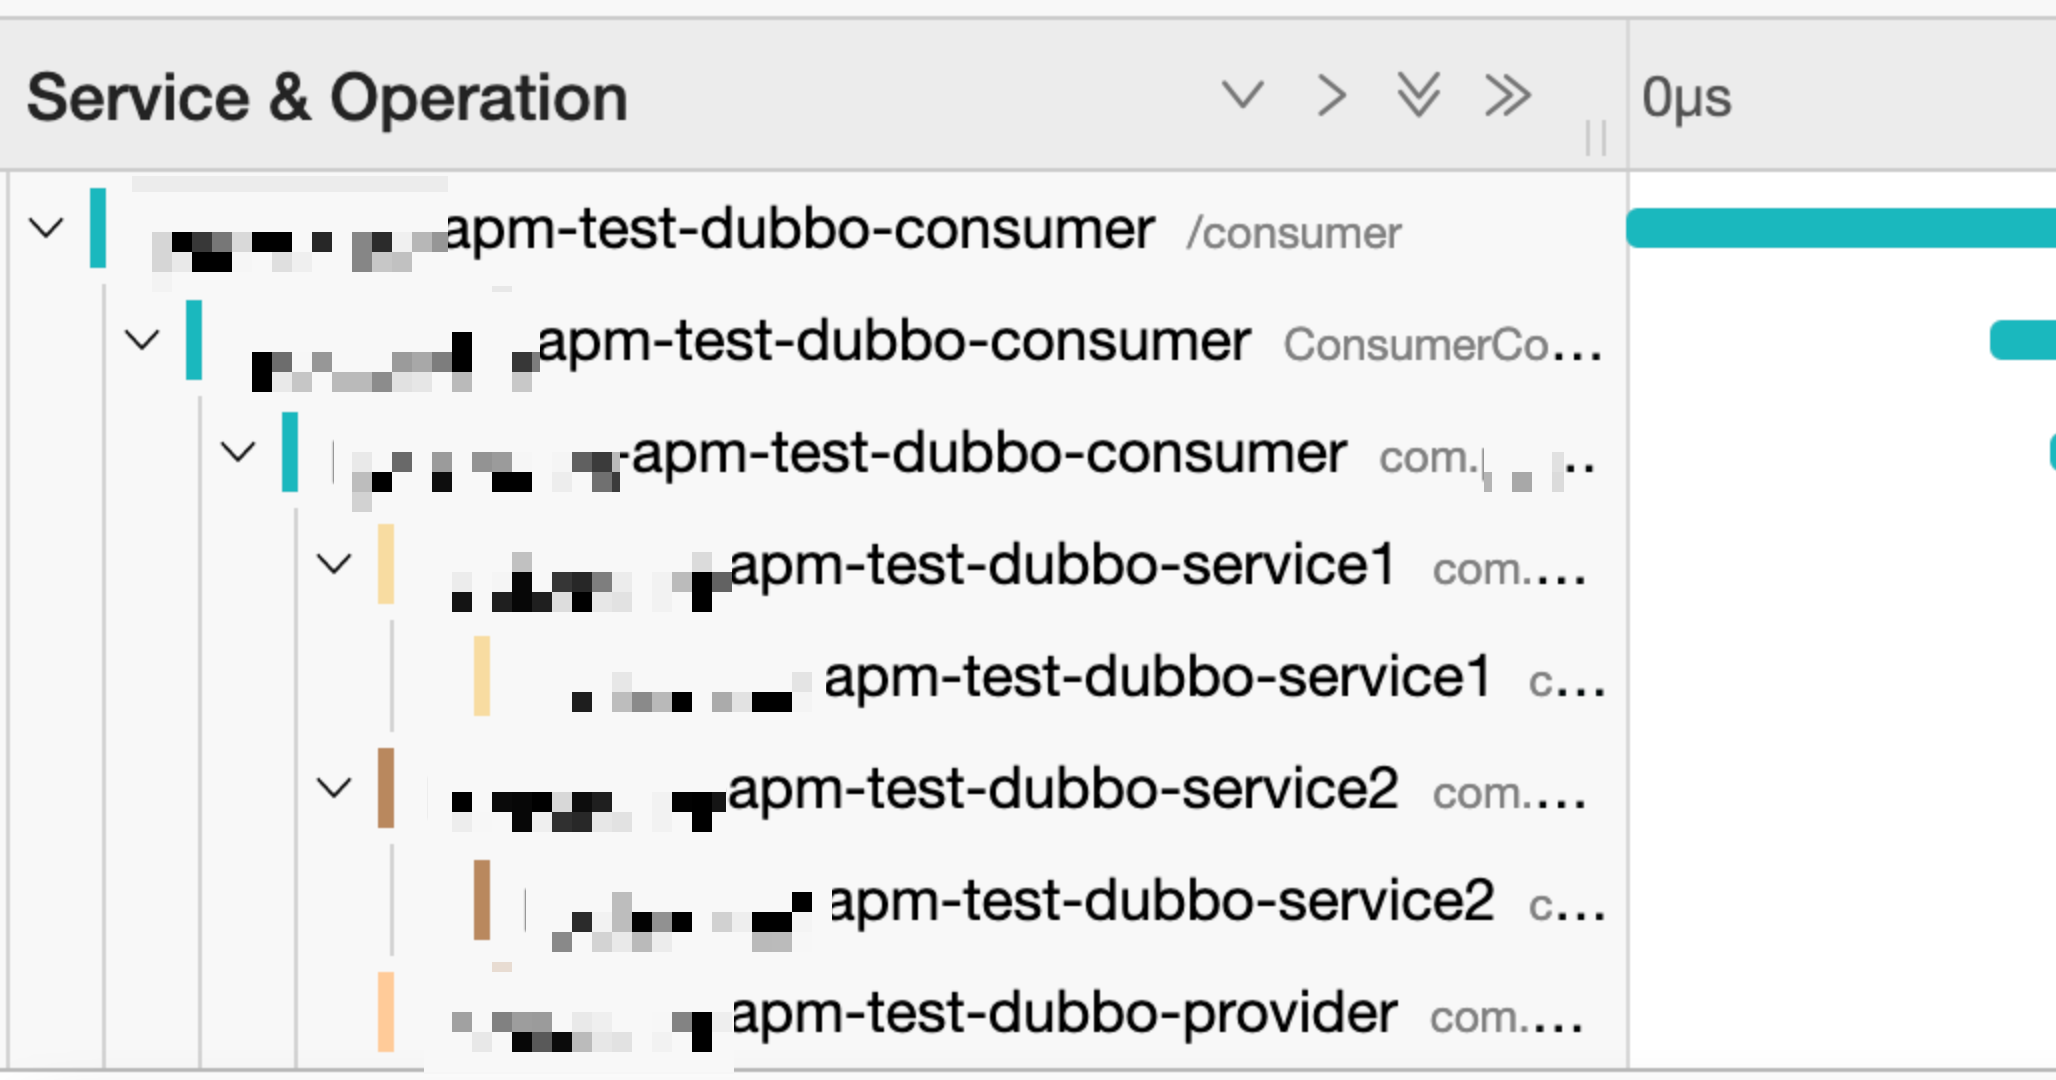Click the column divider resize handle

pos(1596,138)
